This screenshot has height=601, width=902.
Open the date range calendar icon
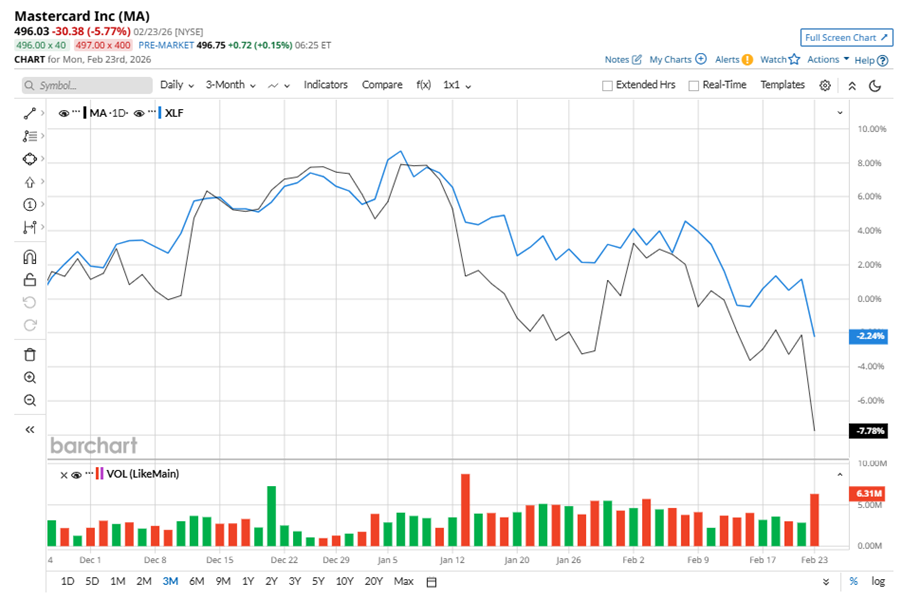click(x=431, y=582)
